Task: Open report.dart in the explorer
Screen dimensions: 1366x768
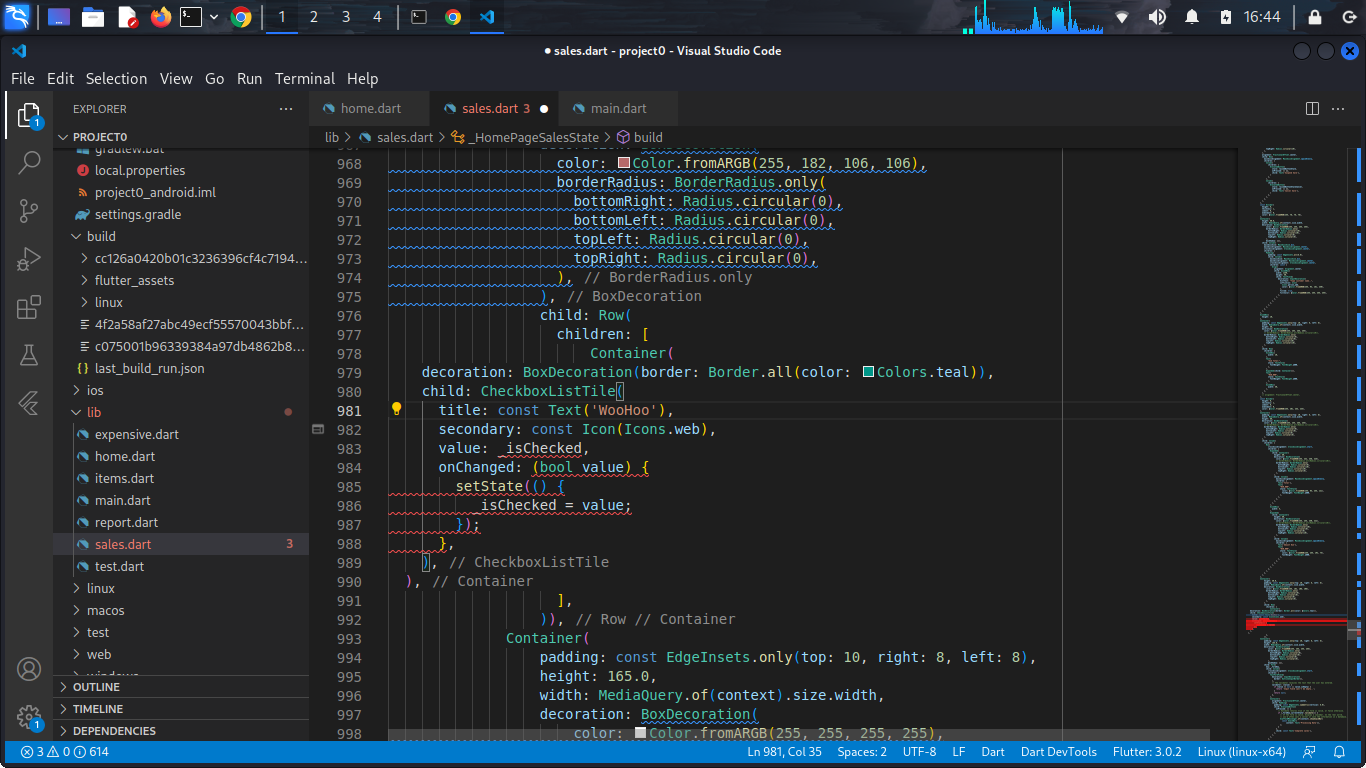Action: [x=181, y=522]
